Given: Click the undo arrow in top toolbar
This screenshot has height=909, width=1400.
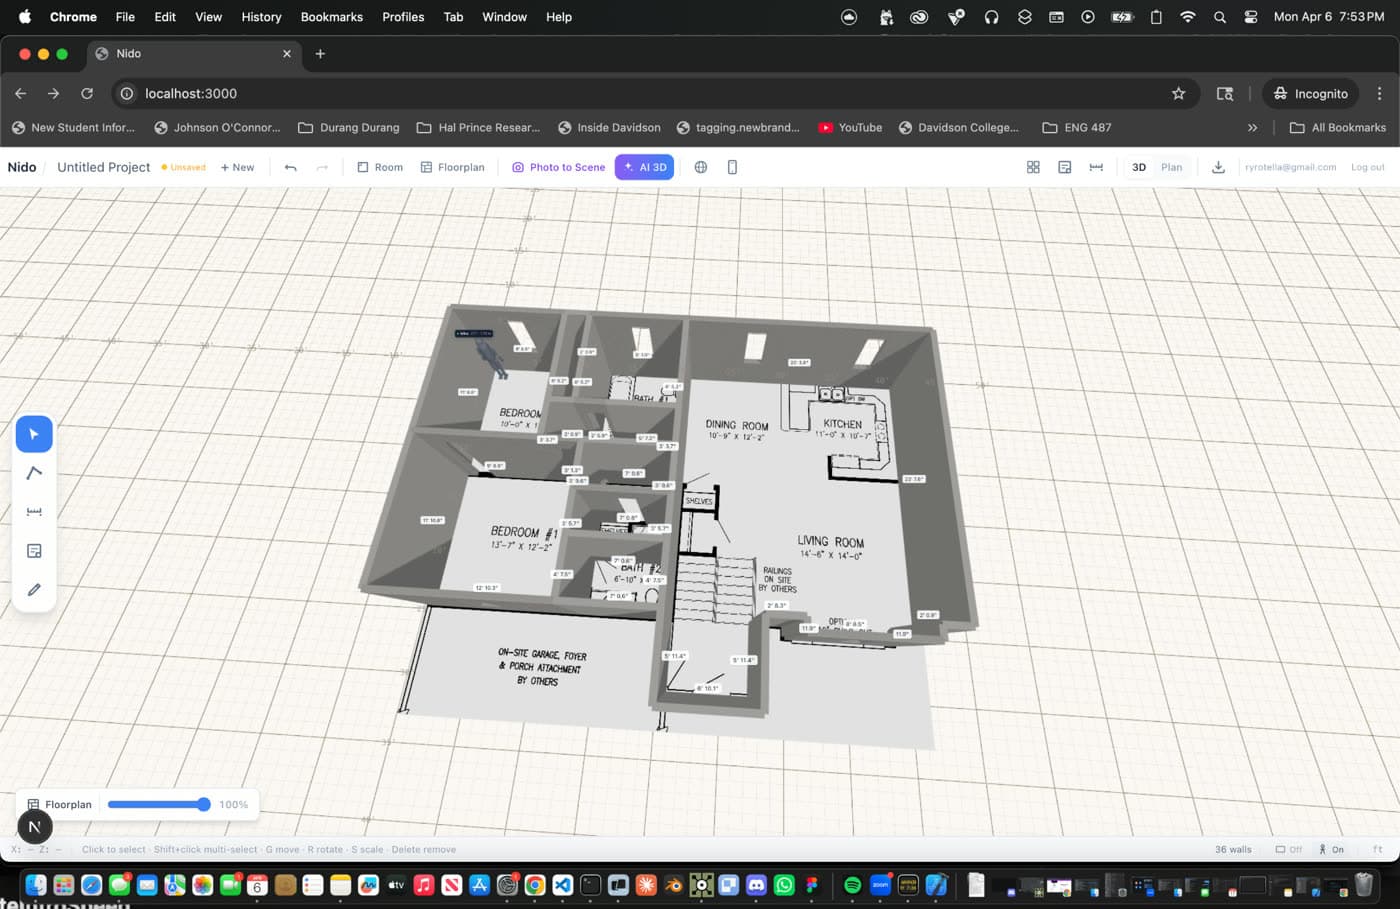Looking at the screenshot, I should [x=291, y=167].
